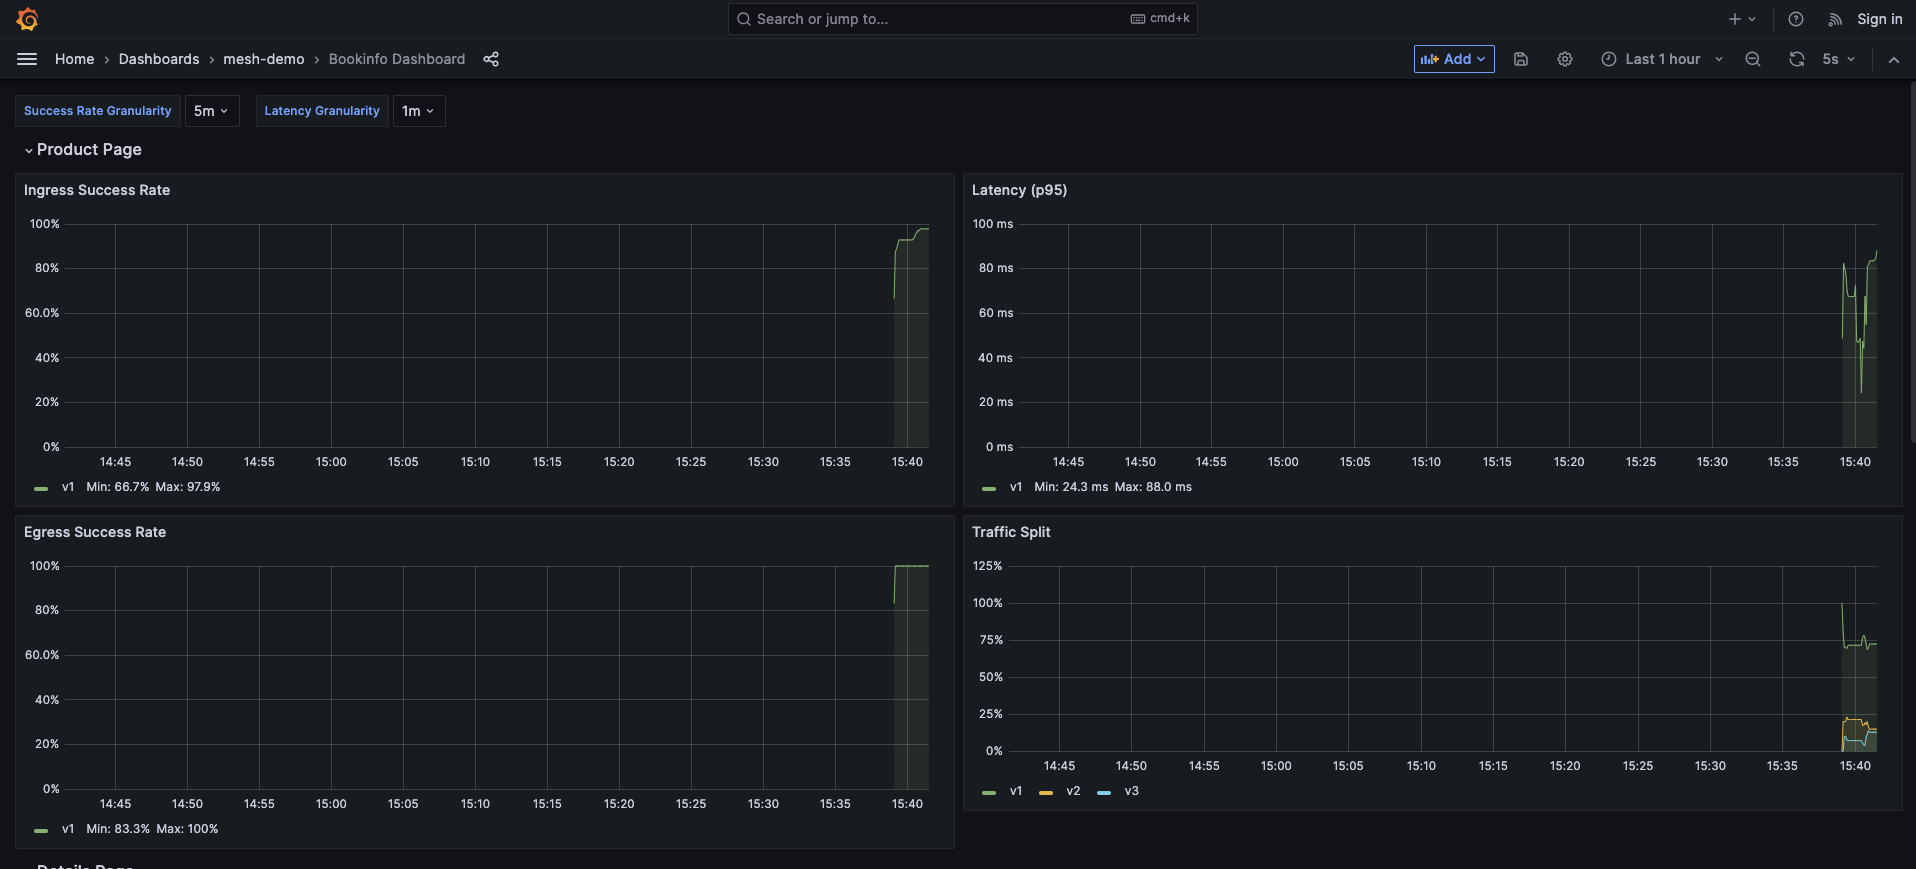1916x869 pixels.
Task: Click v2 yellow swatch in Traffic Split legend
Action: (x=1046, y=792)
